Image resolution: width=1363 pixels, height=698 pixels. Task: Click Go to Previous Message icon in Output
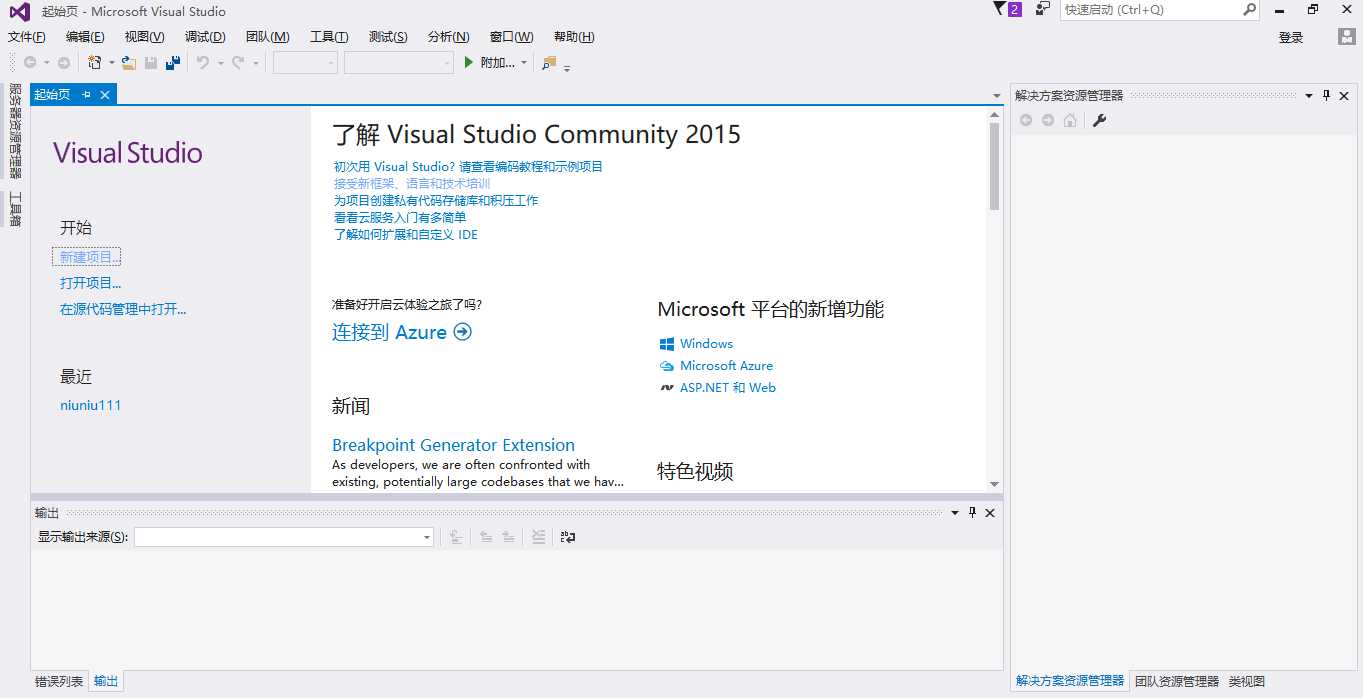tap(486, 537)
